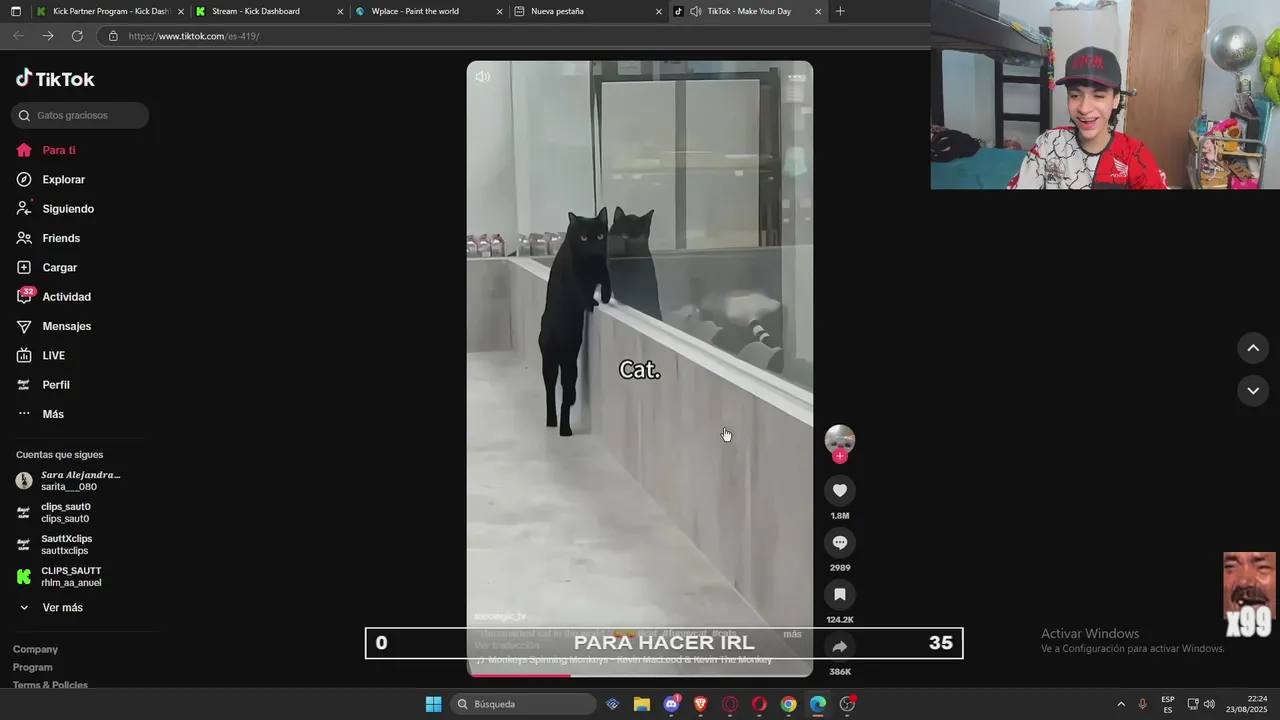
Task: Go to previous video with up chevron
Action: point(1253,348)
